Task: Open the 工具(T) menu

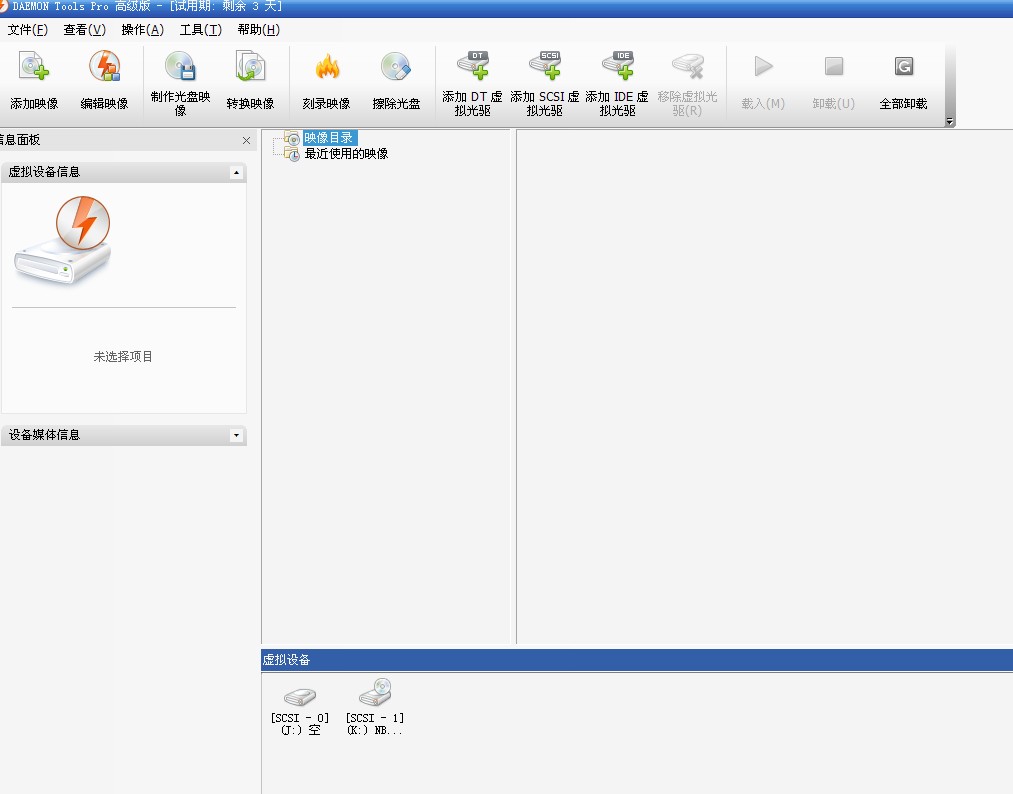Action: tap(201, 30)
